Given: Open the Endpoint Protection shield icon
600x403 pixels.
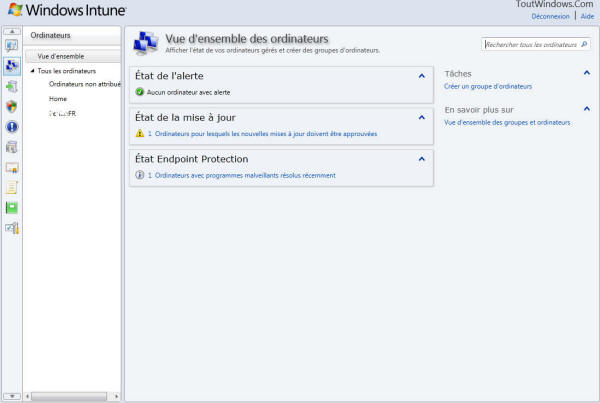Looking at the screenshot, I should pyautogui.click(x=11, y=107).
